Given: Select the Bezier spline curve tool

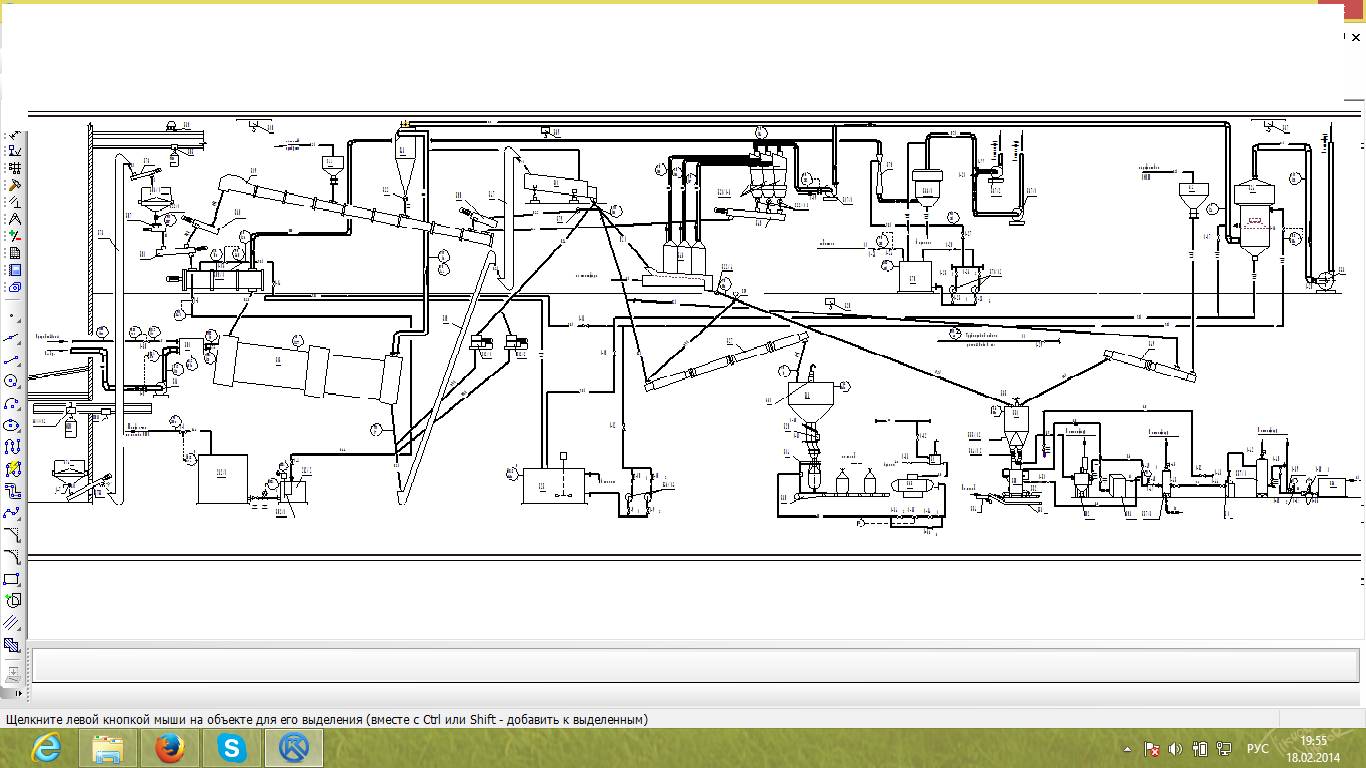Looking at the screenshot, I should tap(13, 513).
